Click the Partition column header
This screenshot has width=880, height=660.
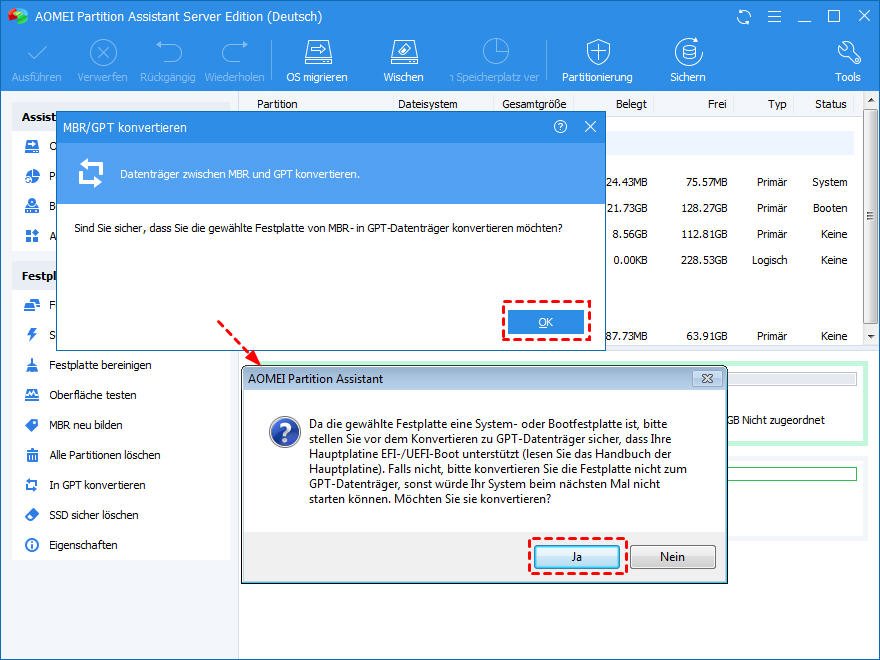(x=277, y=104)
